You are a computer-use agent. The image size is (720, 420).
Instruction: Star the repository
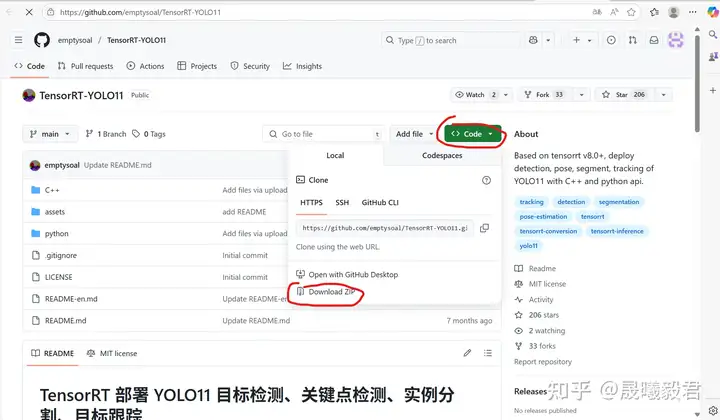tap(625, 95)
